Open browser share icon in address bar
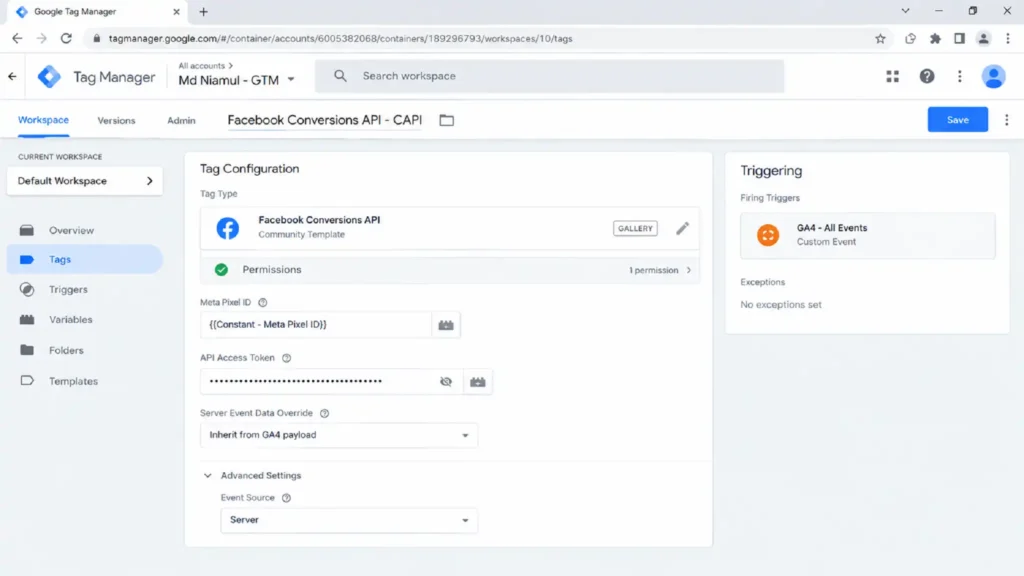Image resolution: width=1024 pixels, height=576 pixels. (x=910, y=39)
